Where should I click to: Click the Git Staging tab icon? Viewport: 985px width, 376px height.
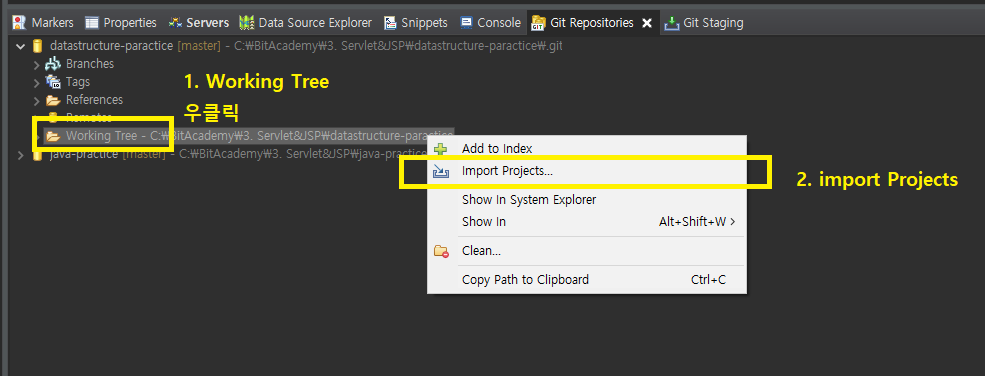point(672,23)
